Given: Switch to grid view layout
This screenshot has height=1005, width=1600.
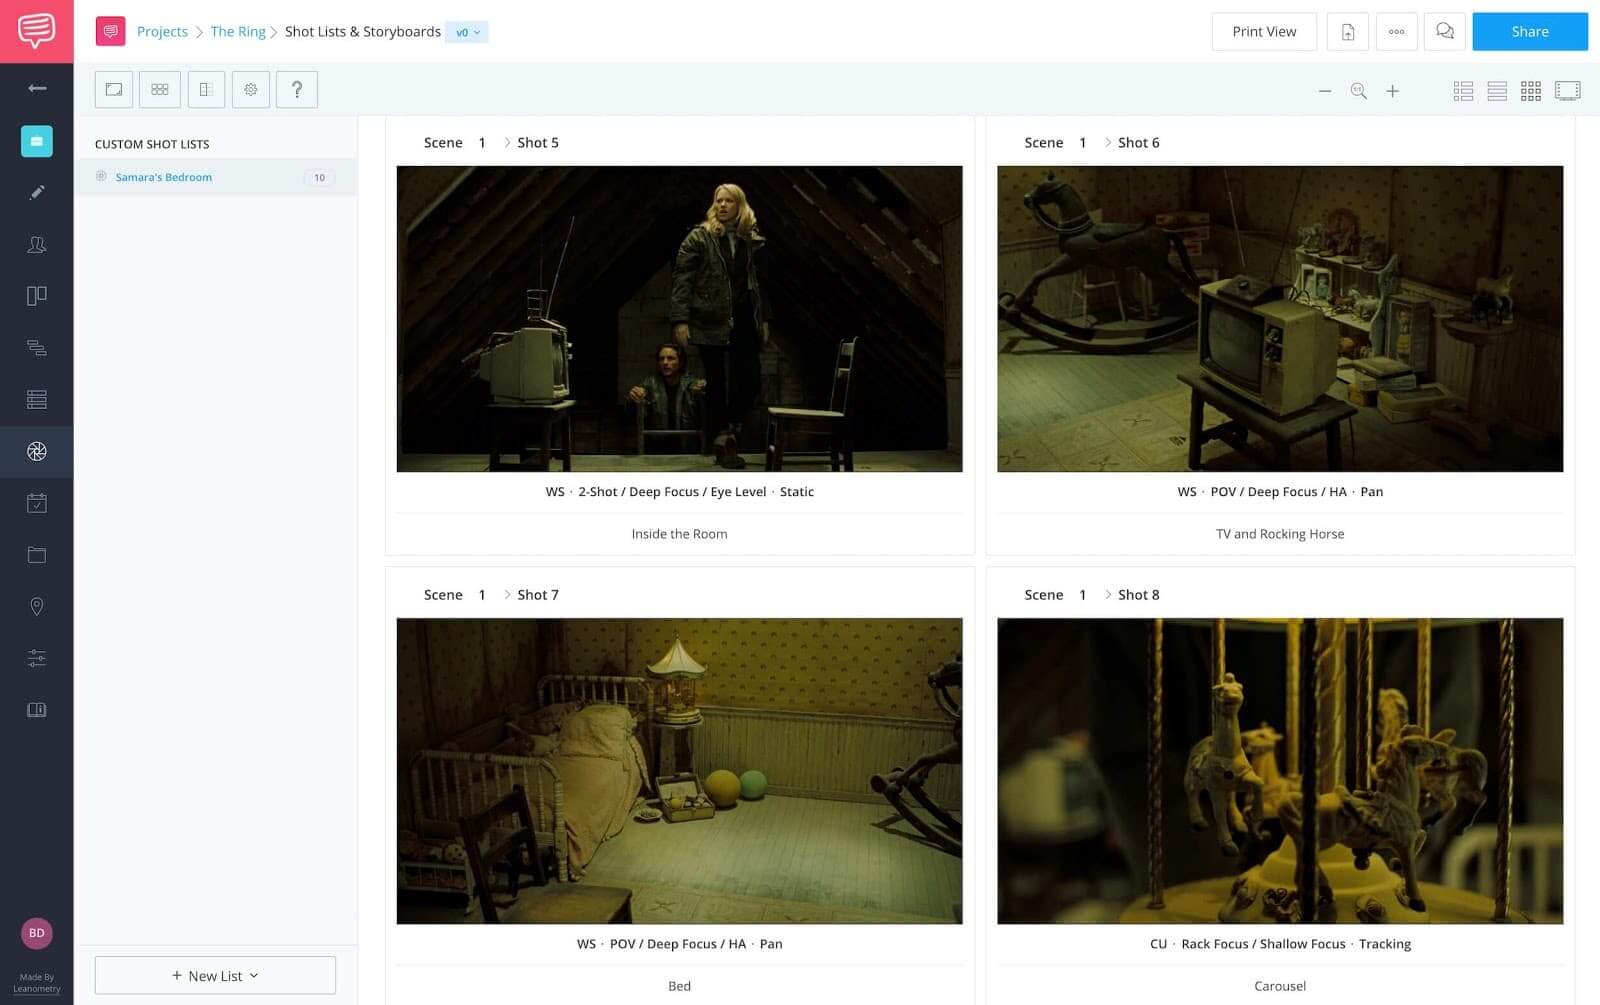Looking at the screenshot, I should click(x=1531, y=91).
